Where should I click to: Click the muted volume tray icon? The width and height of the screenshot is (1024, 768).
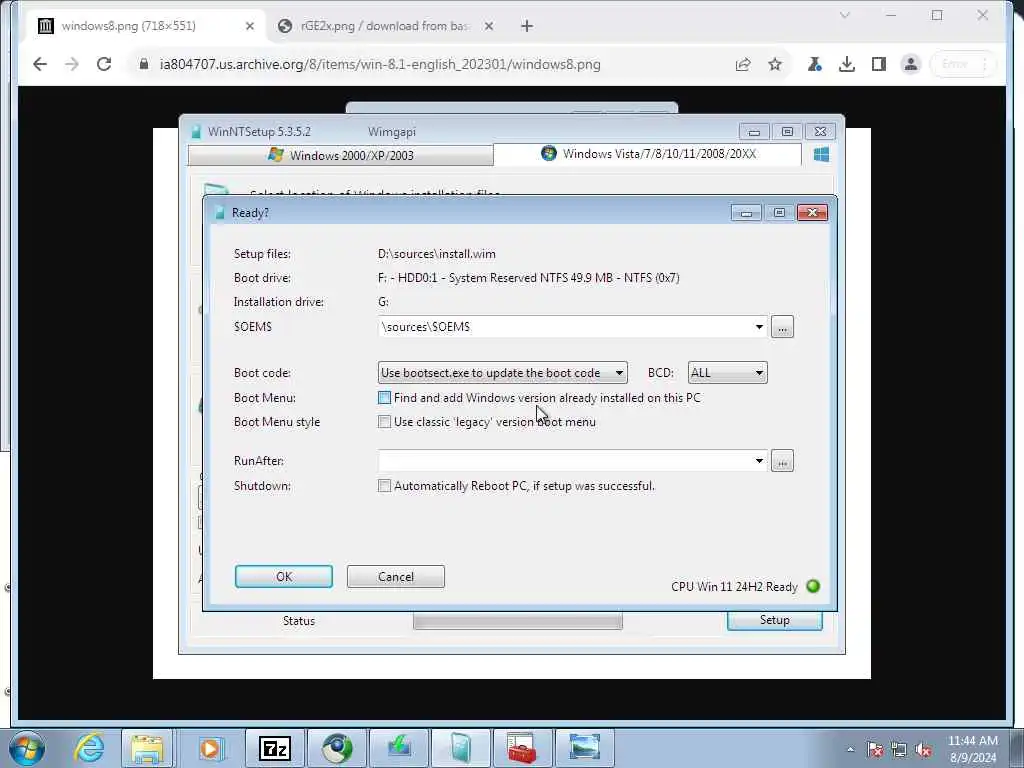click(x=923, y=750)
